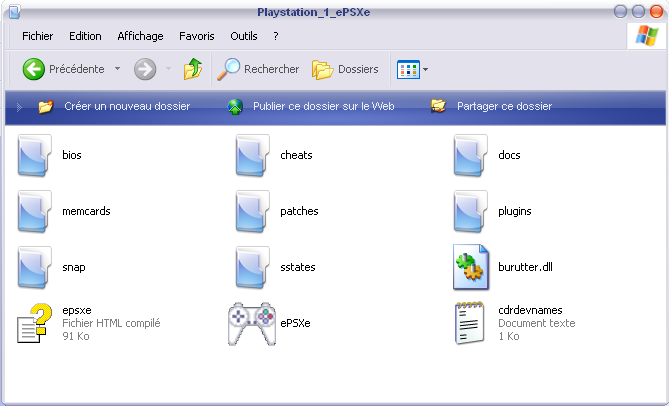This screenshot has width=669, height=406.
Task: Open the Edition menu
Action: coord(85,36)
